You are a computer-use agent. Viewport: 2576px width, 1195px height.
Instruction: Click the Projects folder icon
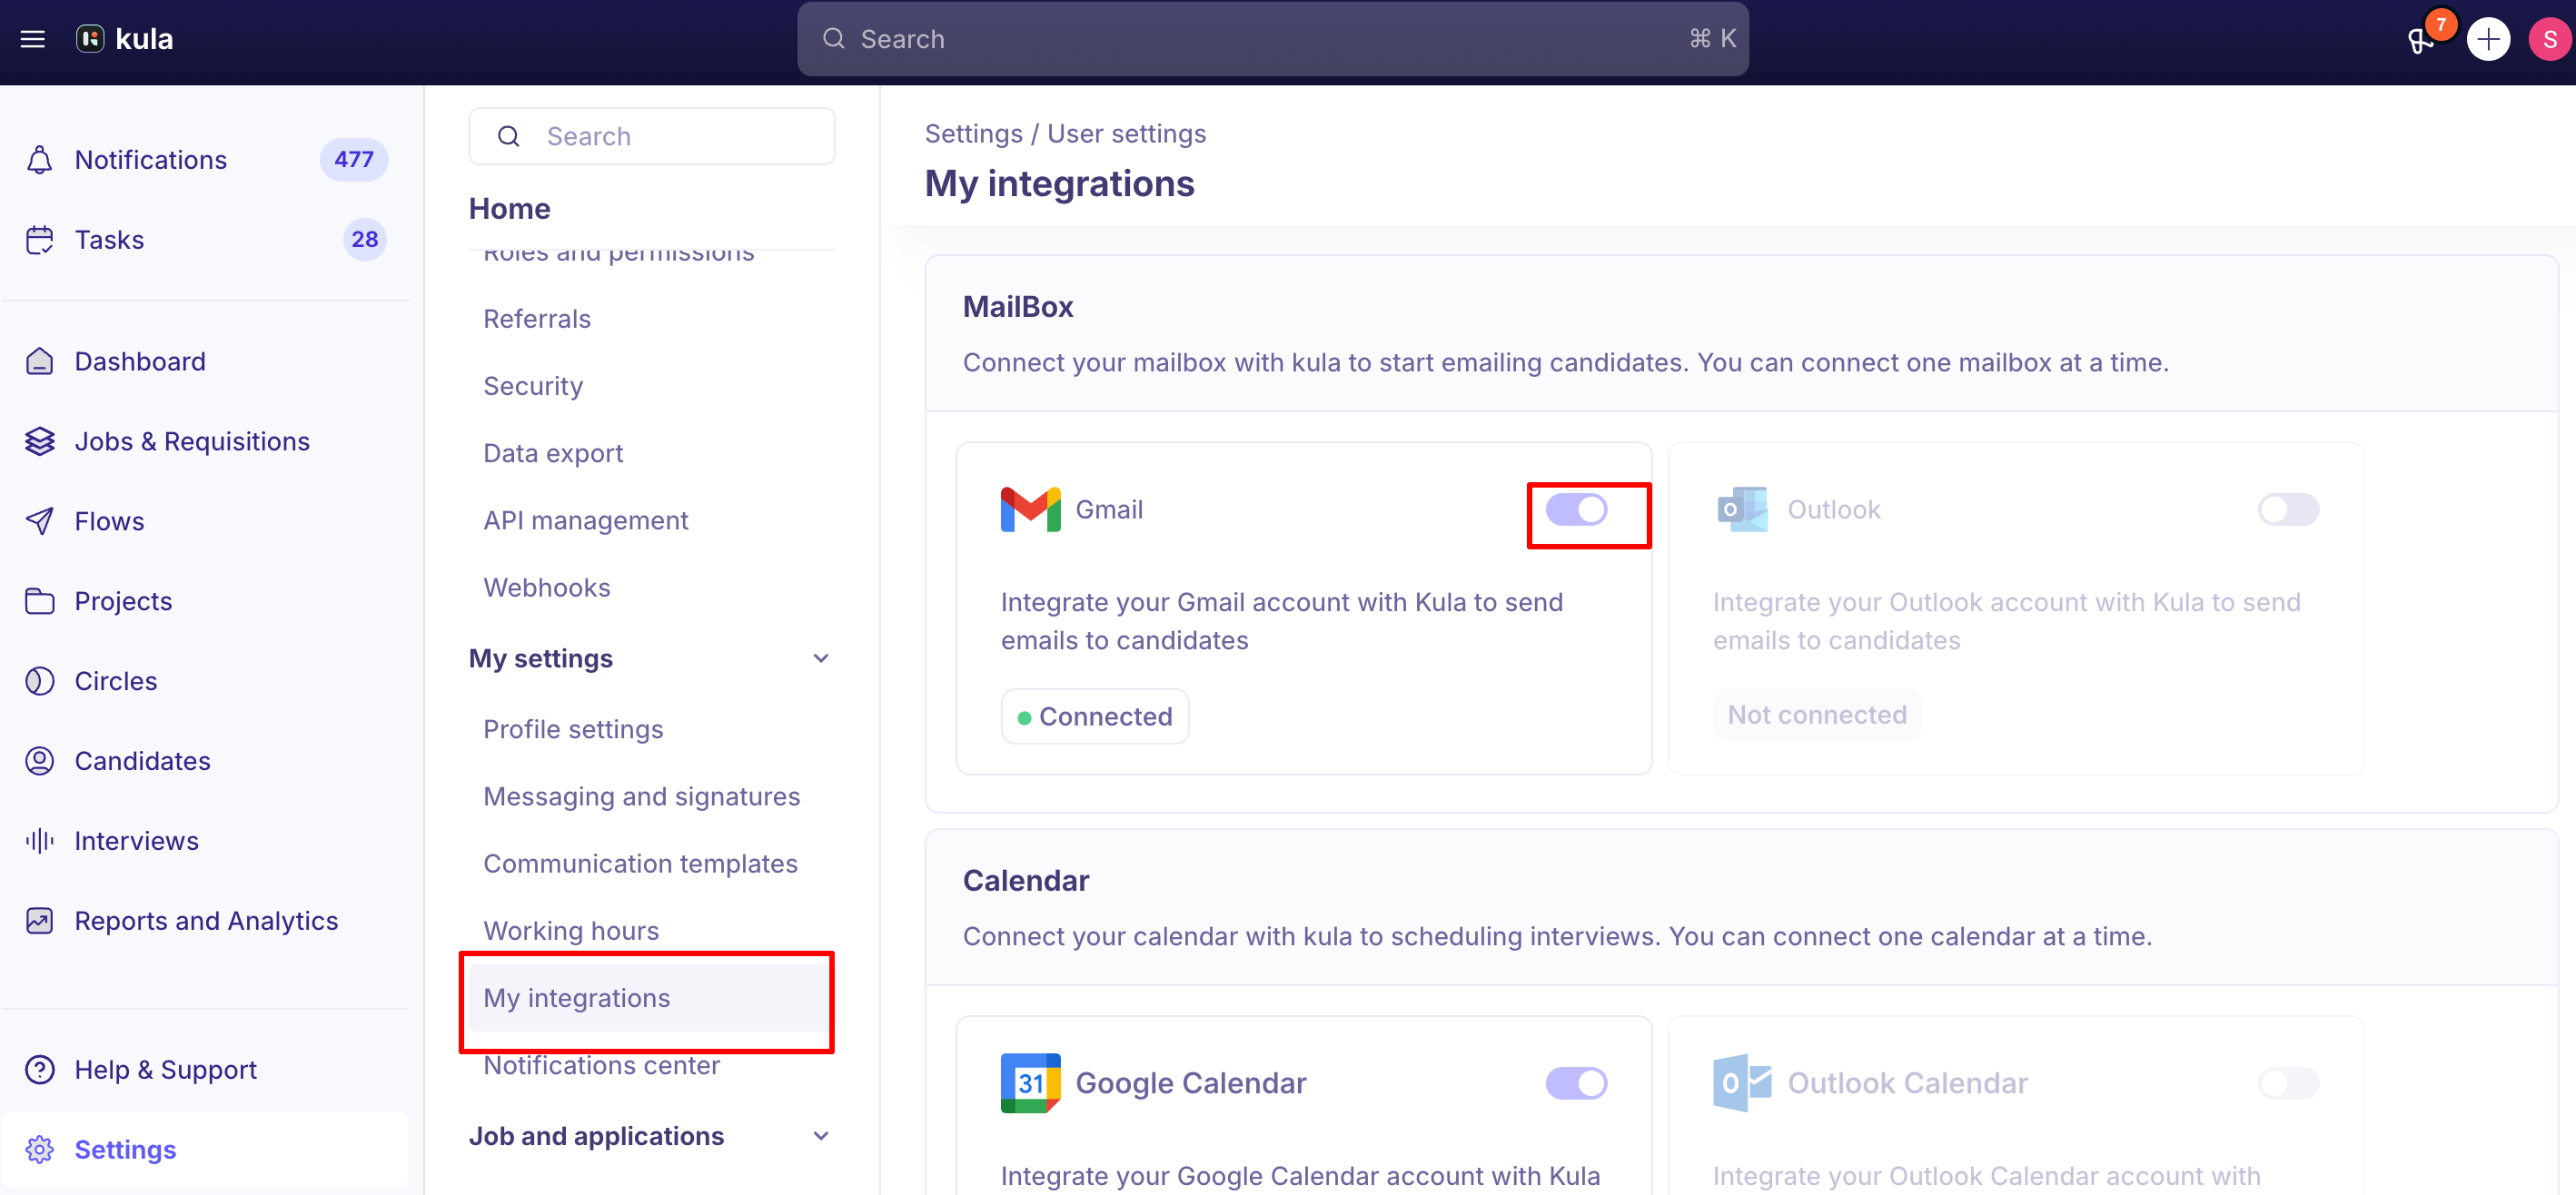(39, 601)
